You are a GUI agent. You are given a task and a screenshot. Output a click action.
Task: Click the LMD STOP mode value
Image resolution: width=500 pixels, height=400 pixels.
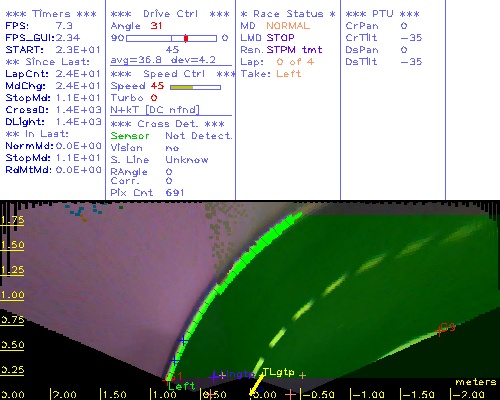pos(280,38)
